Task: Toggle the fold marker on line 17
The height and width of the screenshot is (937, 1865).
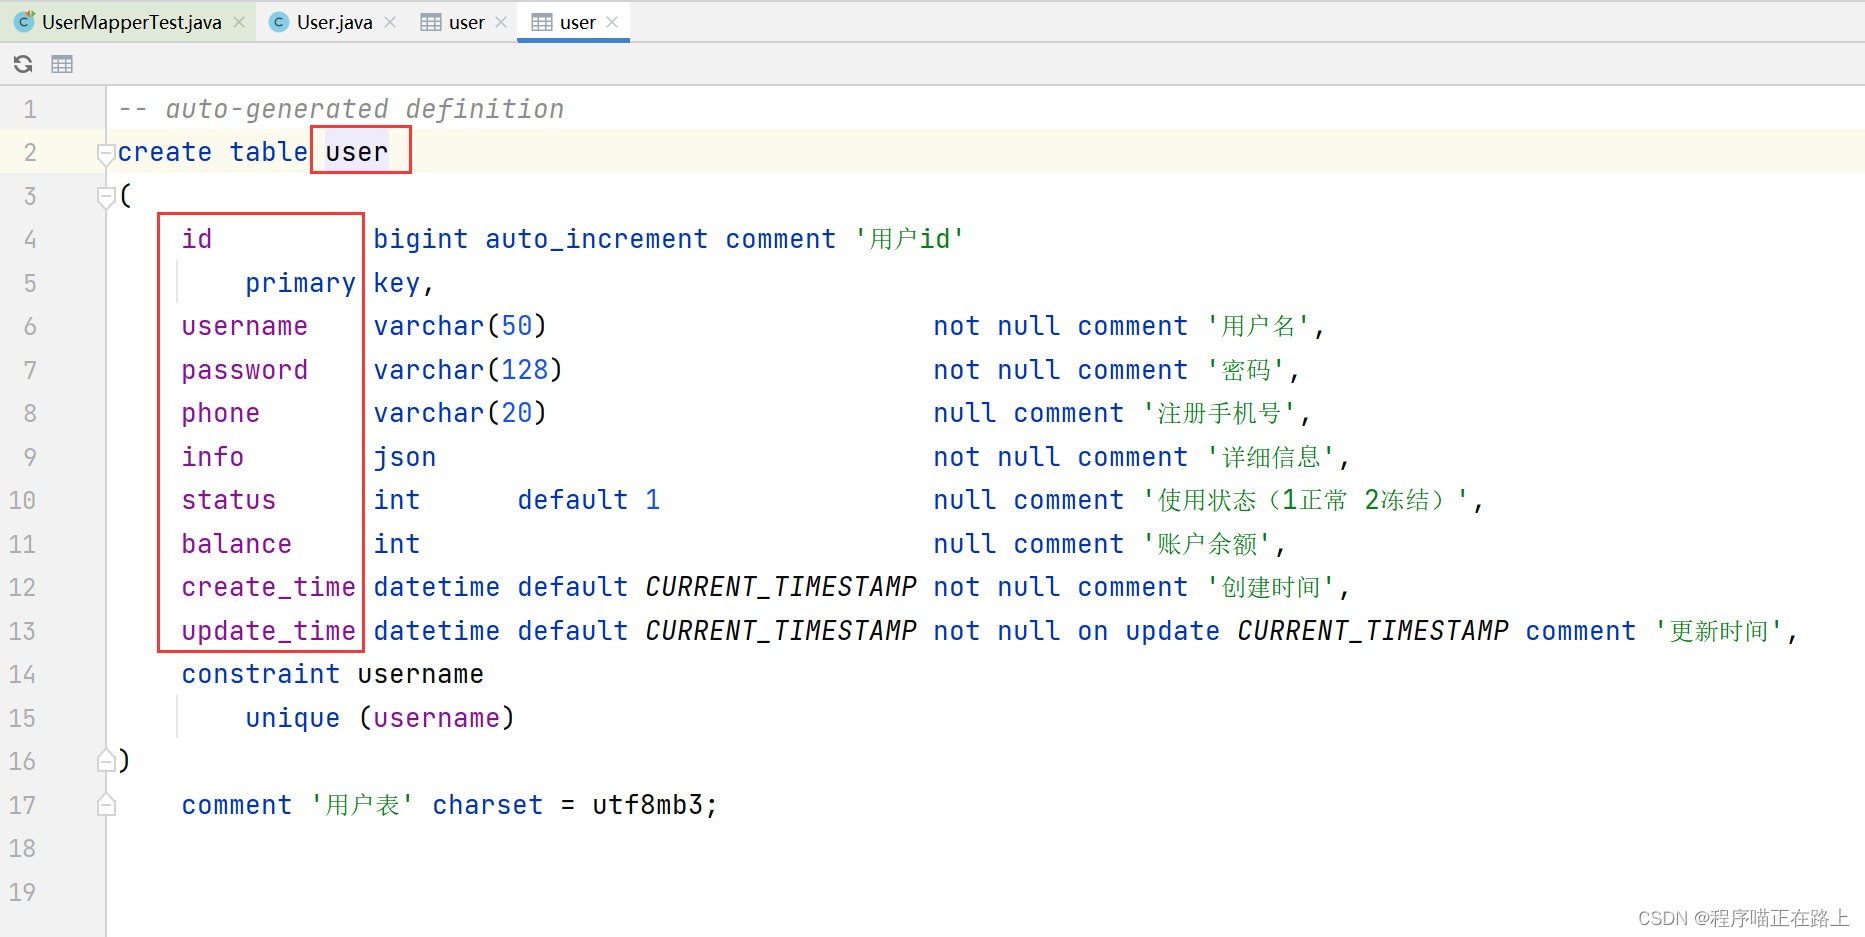Action: click(105, 805)
